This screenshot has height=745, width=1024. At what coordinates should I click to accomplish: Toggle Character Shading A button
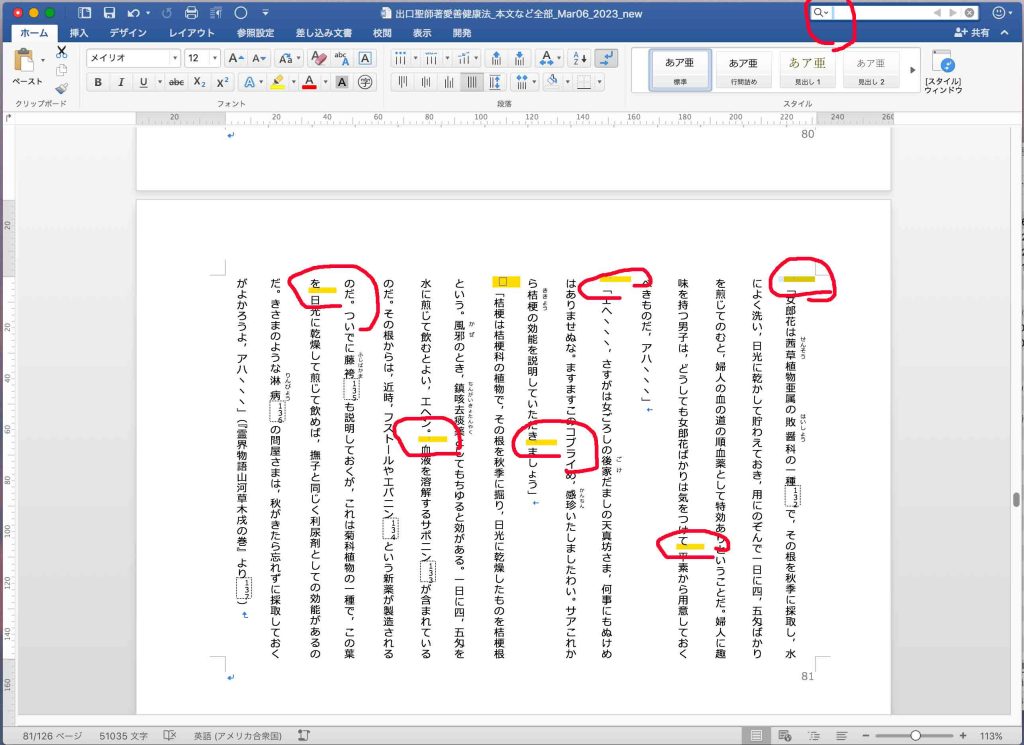click(342, 82)
